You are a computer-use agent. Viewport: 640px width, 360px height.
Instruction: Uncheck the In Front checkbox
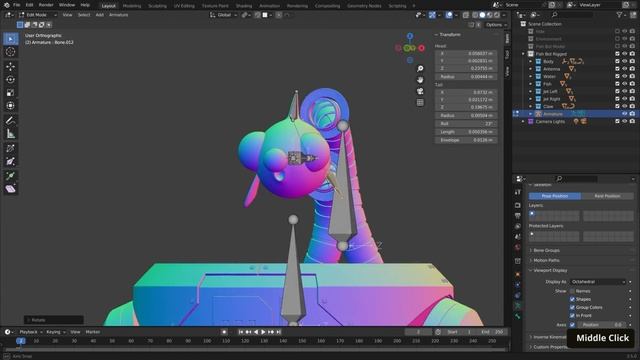(572, 316)
